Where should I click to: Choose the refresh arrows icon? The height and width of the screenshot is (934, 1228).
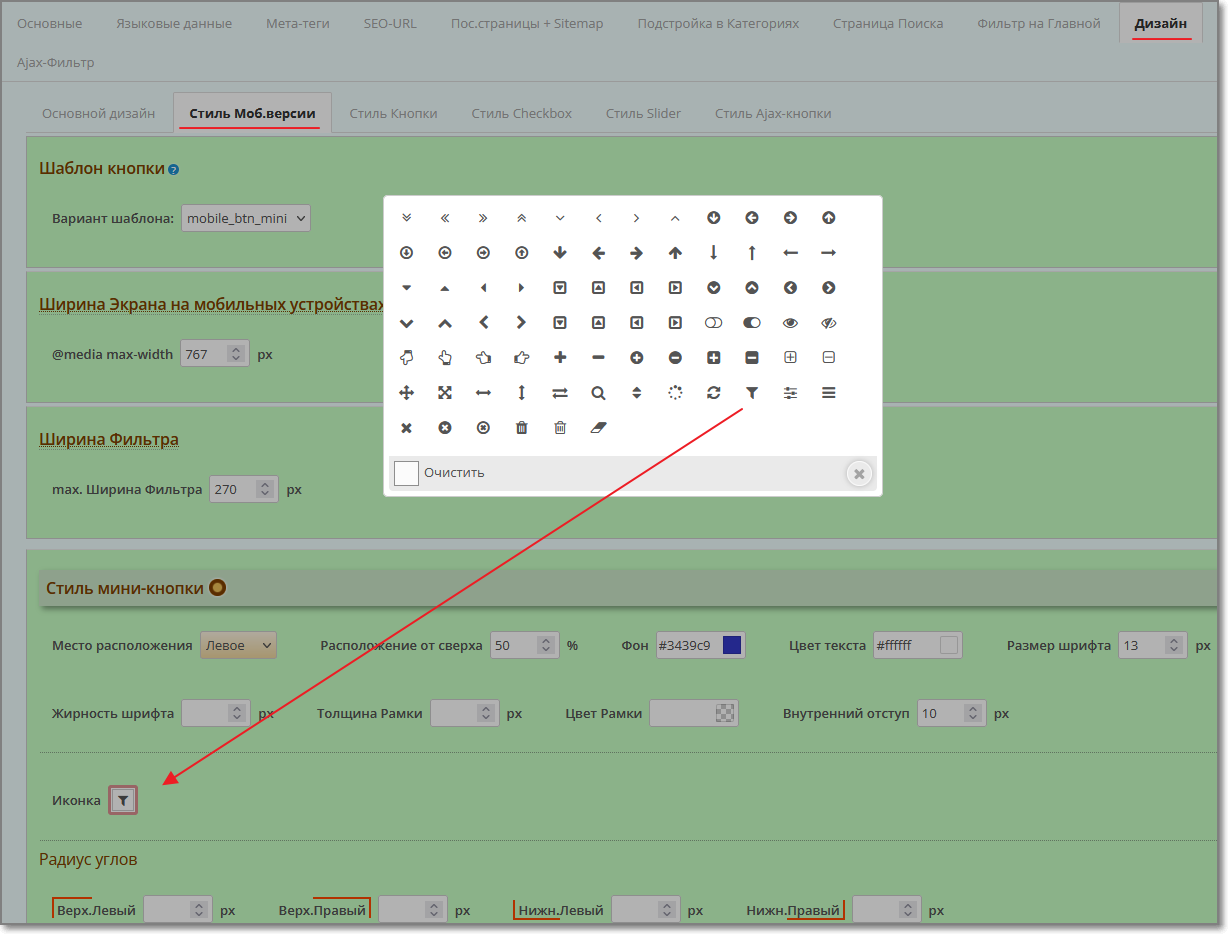pos(713,393)
